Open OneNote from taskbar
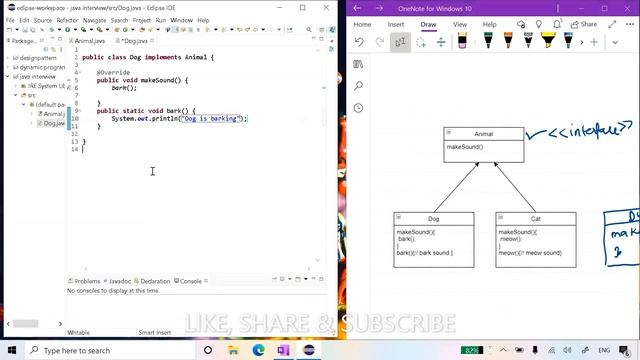 pyautogui.click(x=283, y=350)
